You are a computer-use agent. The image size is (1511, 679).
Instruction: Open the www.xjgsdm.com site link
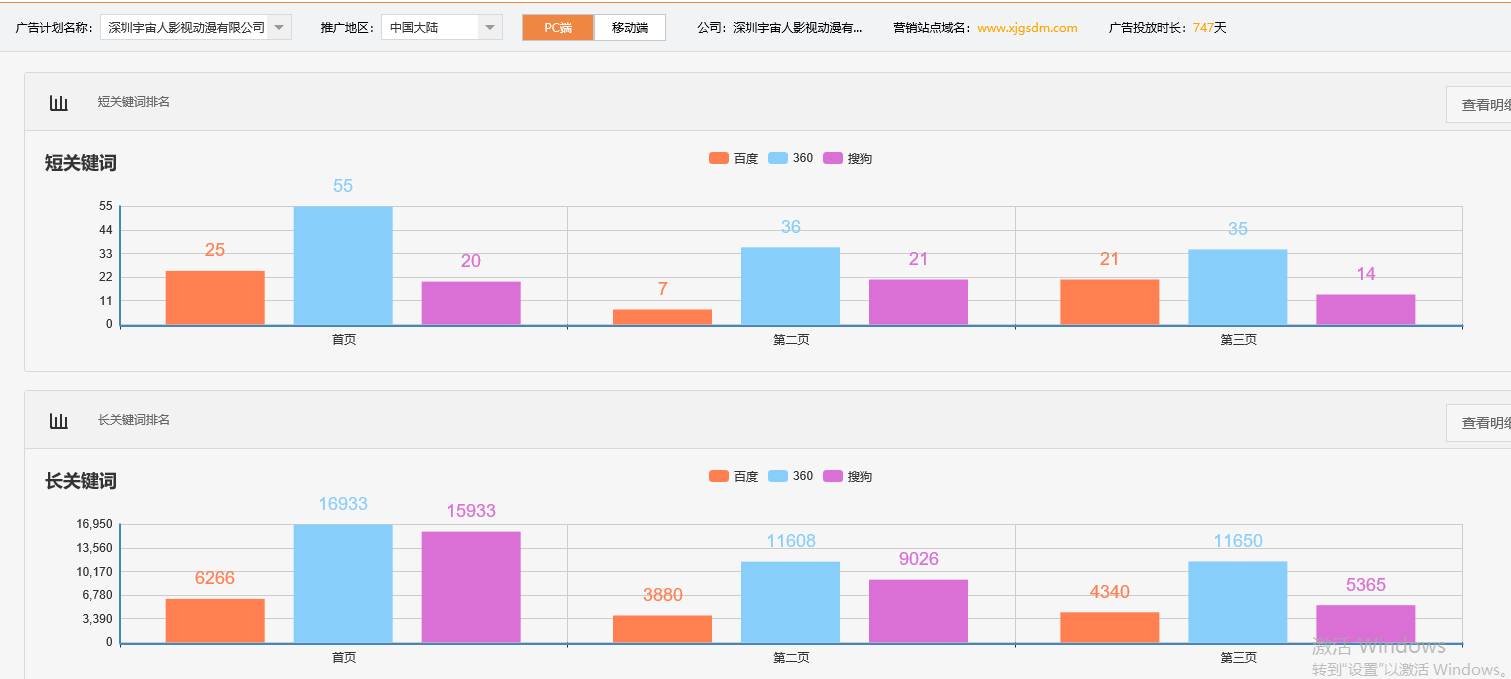point(1027,28)
